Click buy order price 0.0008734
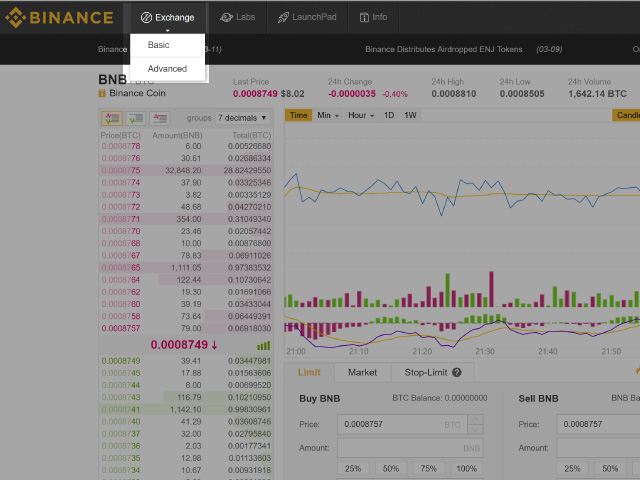The image size is (640, 480). 121,470
